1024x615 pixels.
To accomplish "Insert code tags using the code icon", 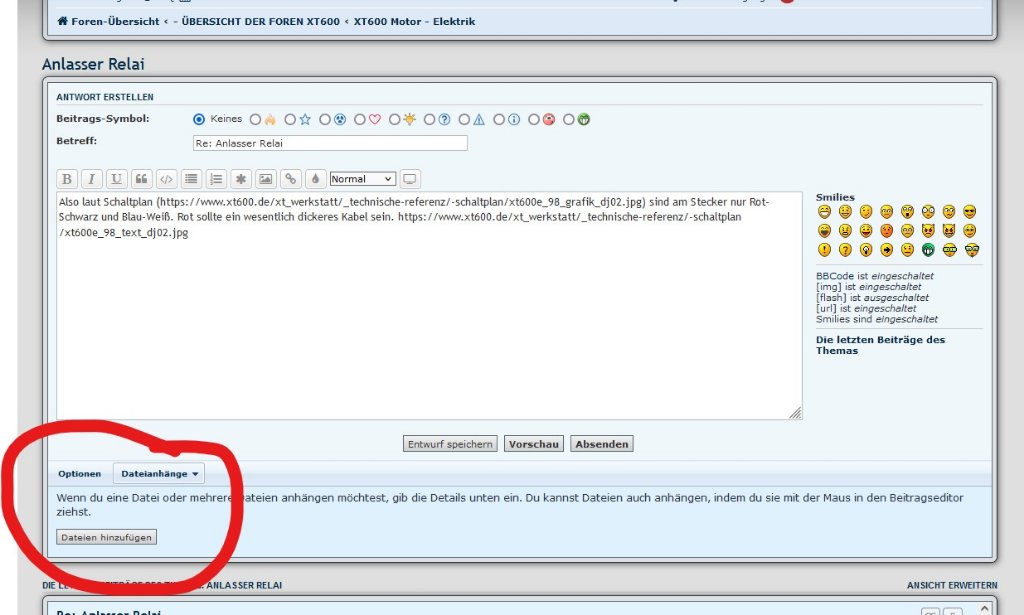I will [x=166, y=179].
